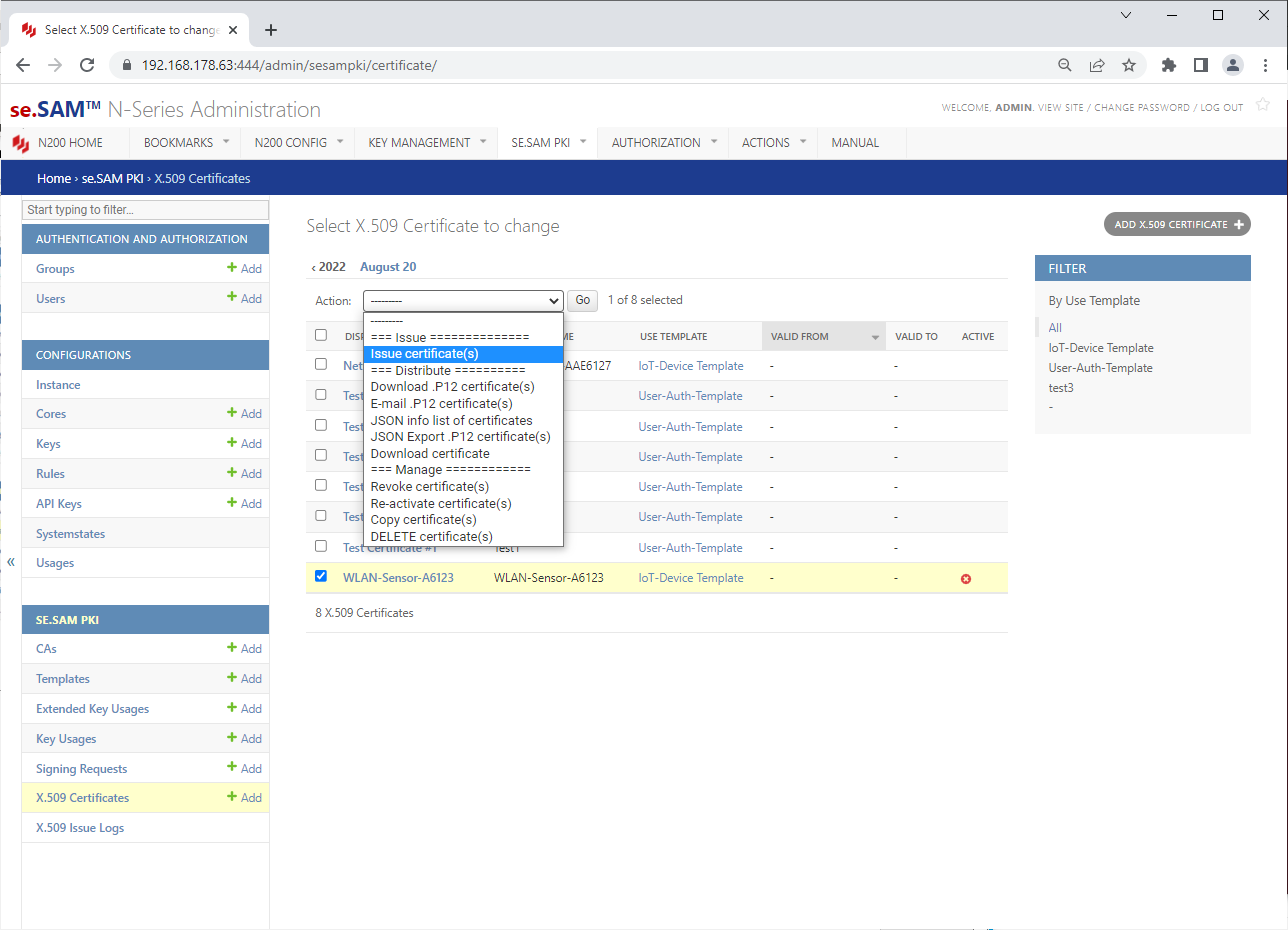Toggle the select-all checkbox in table header

321,335
